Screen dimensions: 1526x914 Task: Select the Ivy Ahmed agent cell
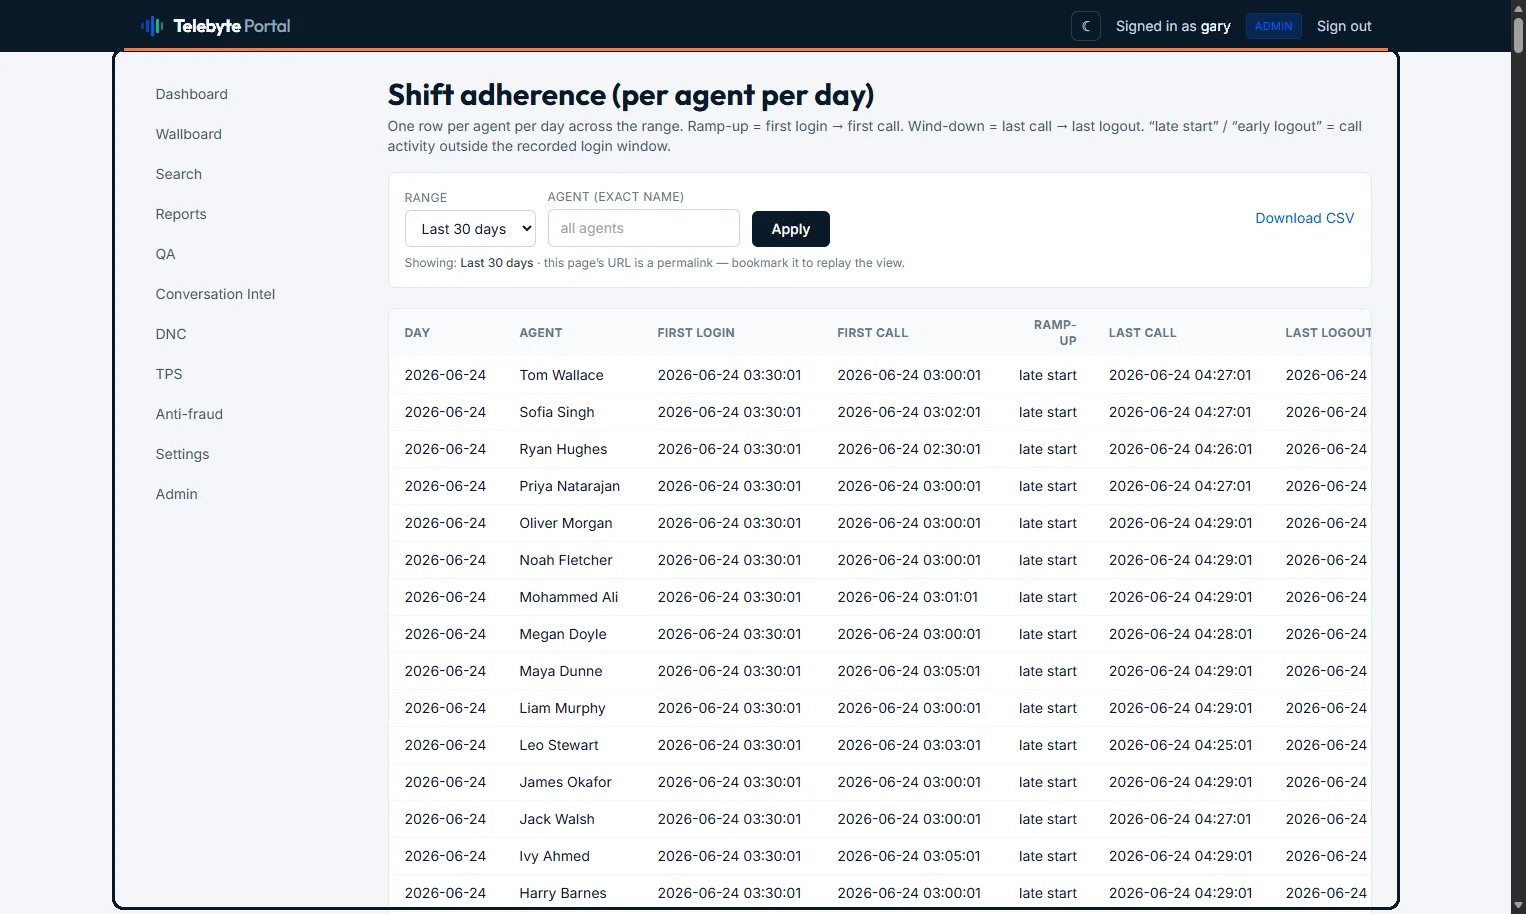[555, 856]
